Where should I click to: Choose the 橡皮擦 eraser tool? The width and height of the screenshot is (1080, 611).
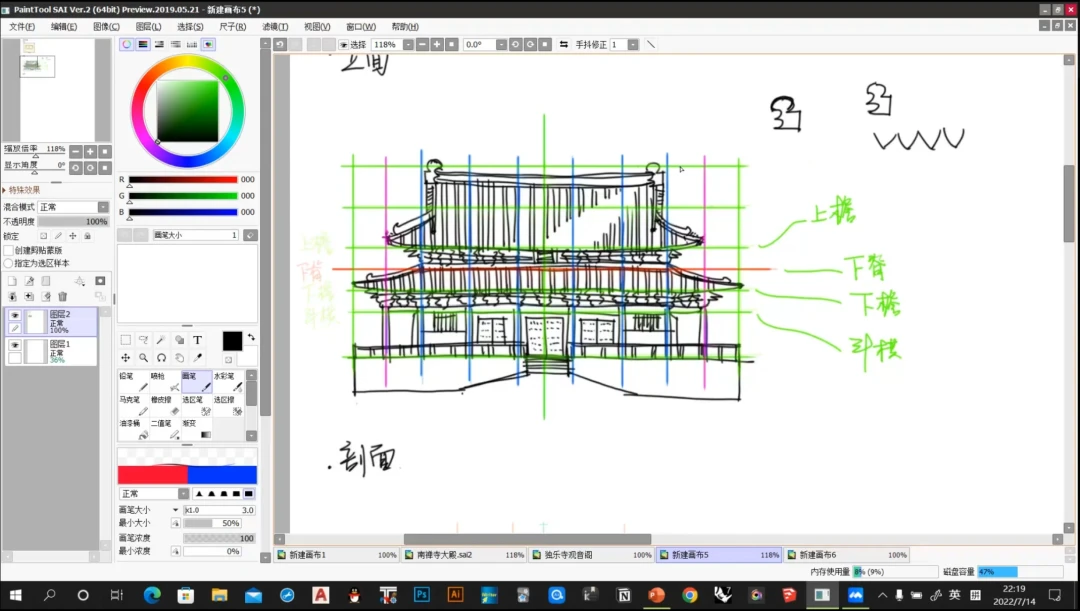point(165,405)
